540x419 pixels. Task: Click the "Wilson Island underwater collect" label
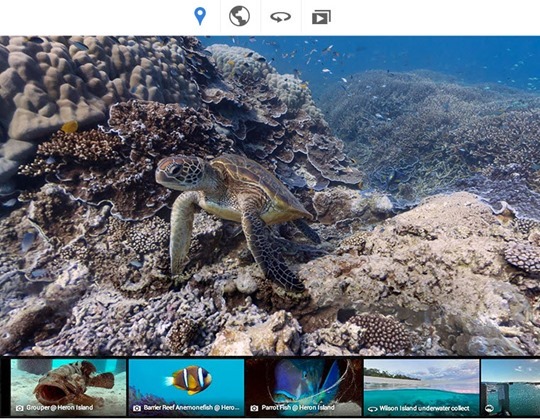tap(424, 408)
